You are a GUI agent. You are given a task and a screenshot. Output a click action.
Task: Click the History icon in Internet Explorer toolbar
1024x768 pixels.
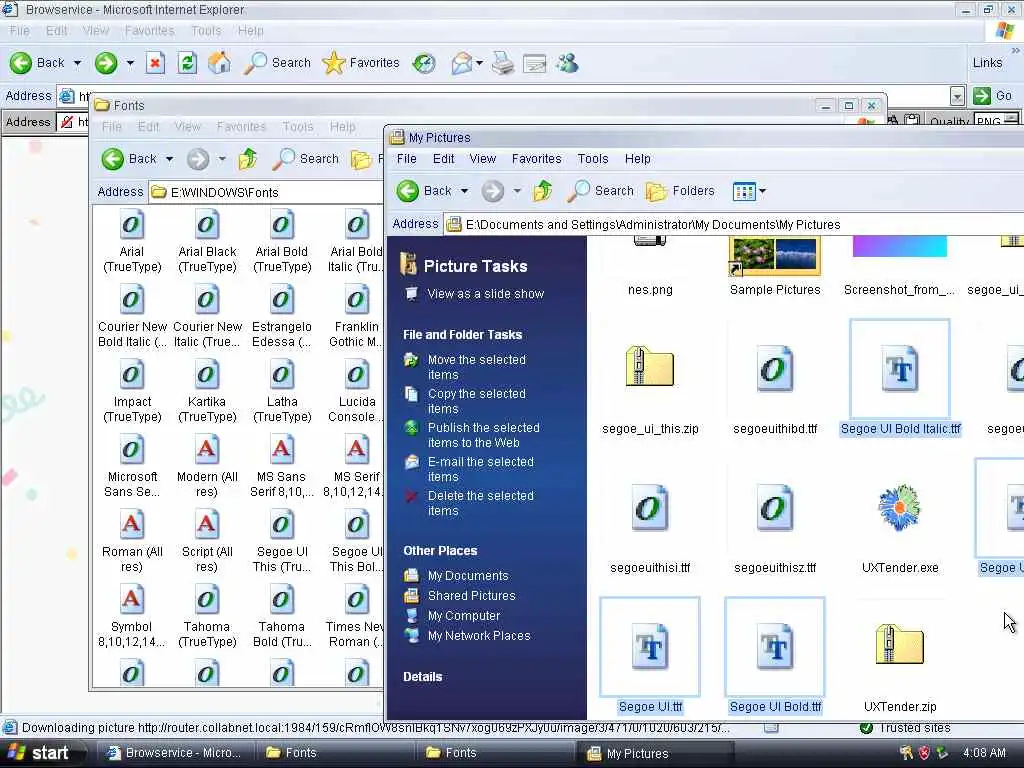[424, 63]
